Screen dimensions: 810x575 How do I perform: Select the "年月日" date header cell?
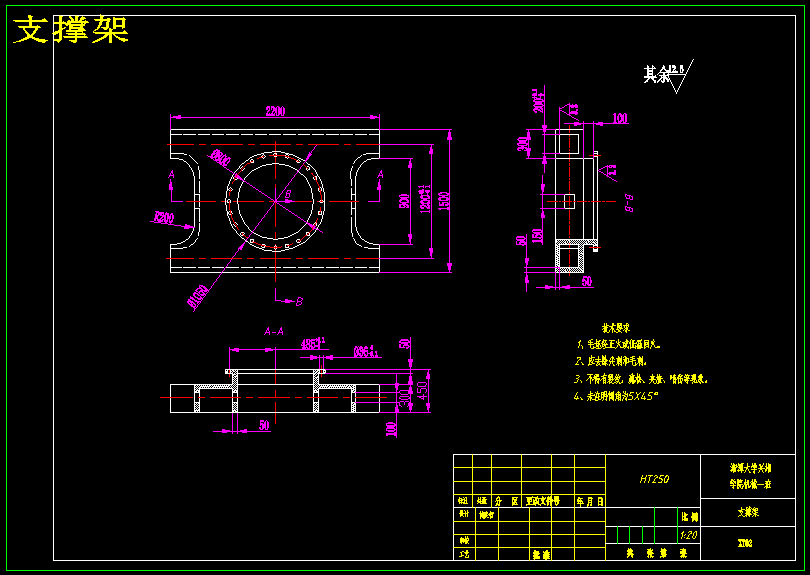coord(590,501)
